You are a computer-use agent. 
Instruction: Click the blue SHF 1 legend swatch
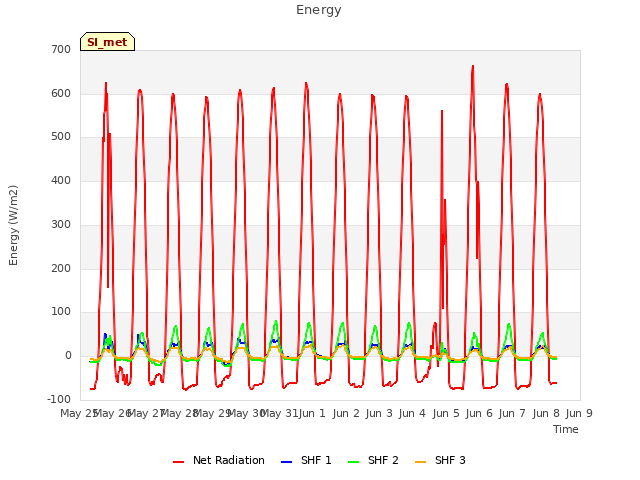tap(287, 461)
